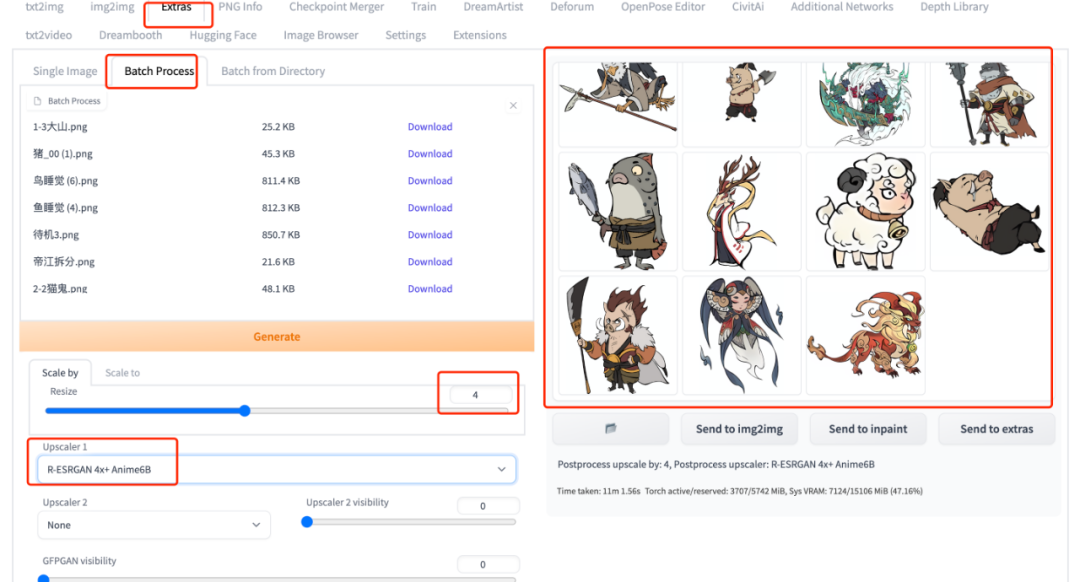
Task: Click the GFPGAN visibility value field
Action: point(488,564)
